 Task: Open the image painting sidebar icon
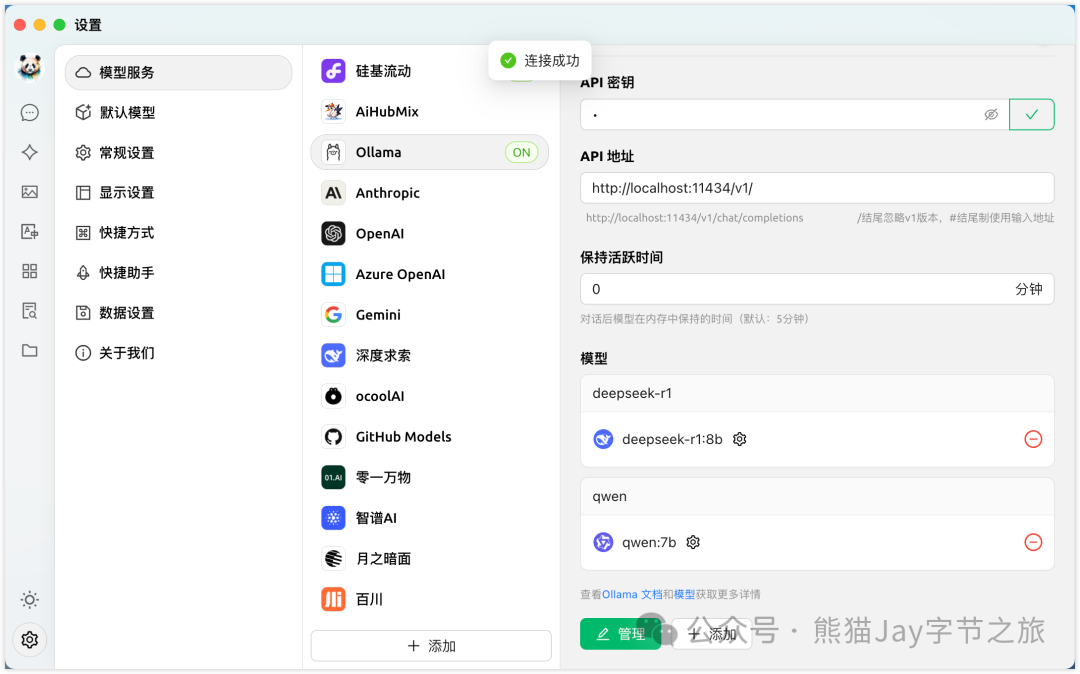(x=30, y=192)
